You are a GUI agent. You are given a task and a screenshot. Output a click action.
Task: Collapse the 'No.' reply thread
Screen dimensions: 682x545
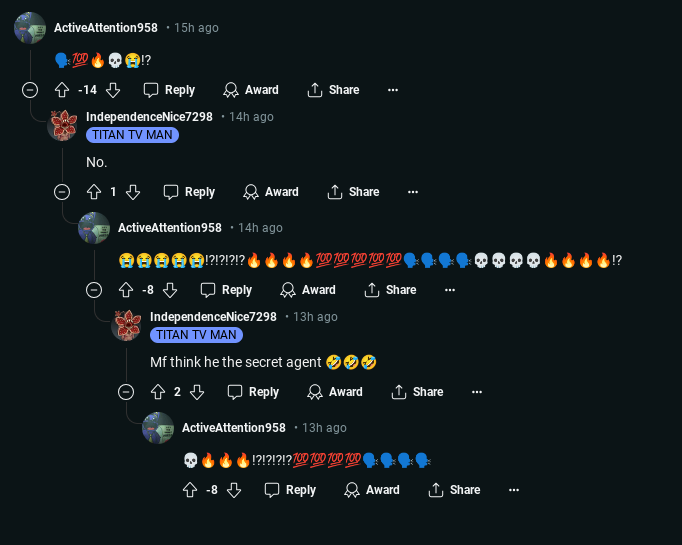(x=62, y=192)
